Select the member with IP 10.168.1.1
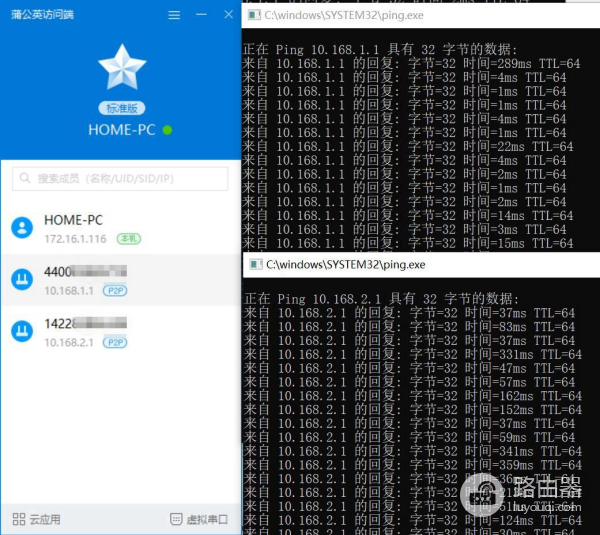Screen dimensions: 600x535 point(120,280)
